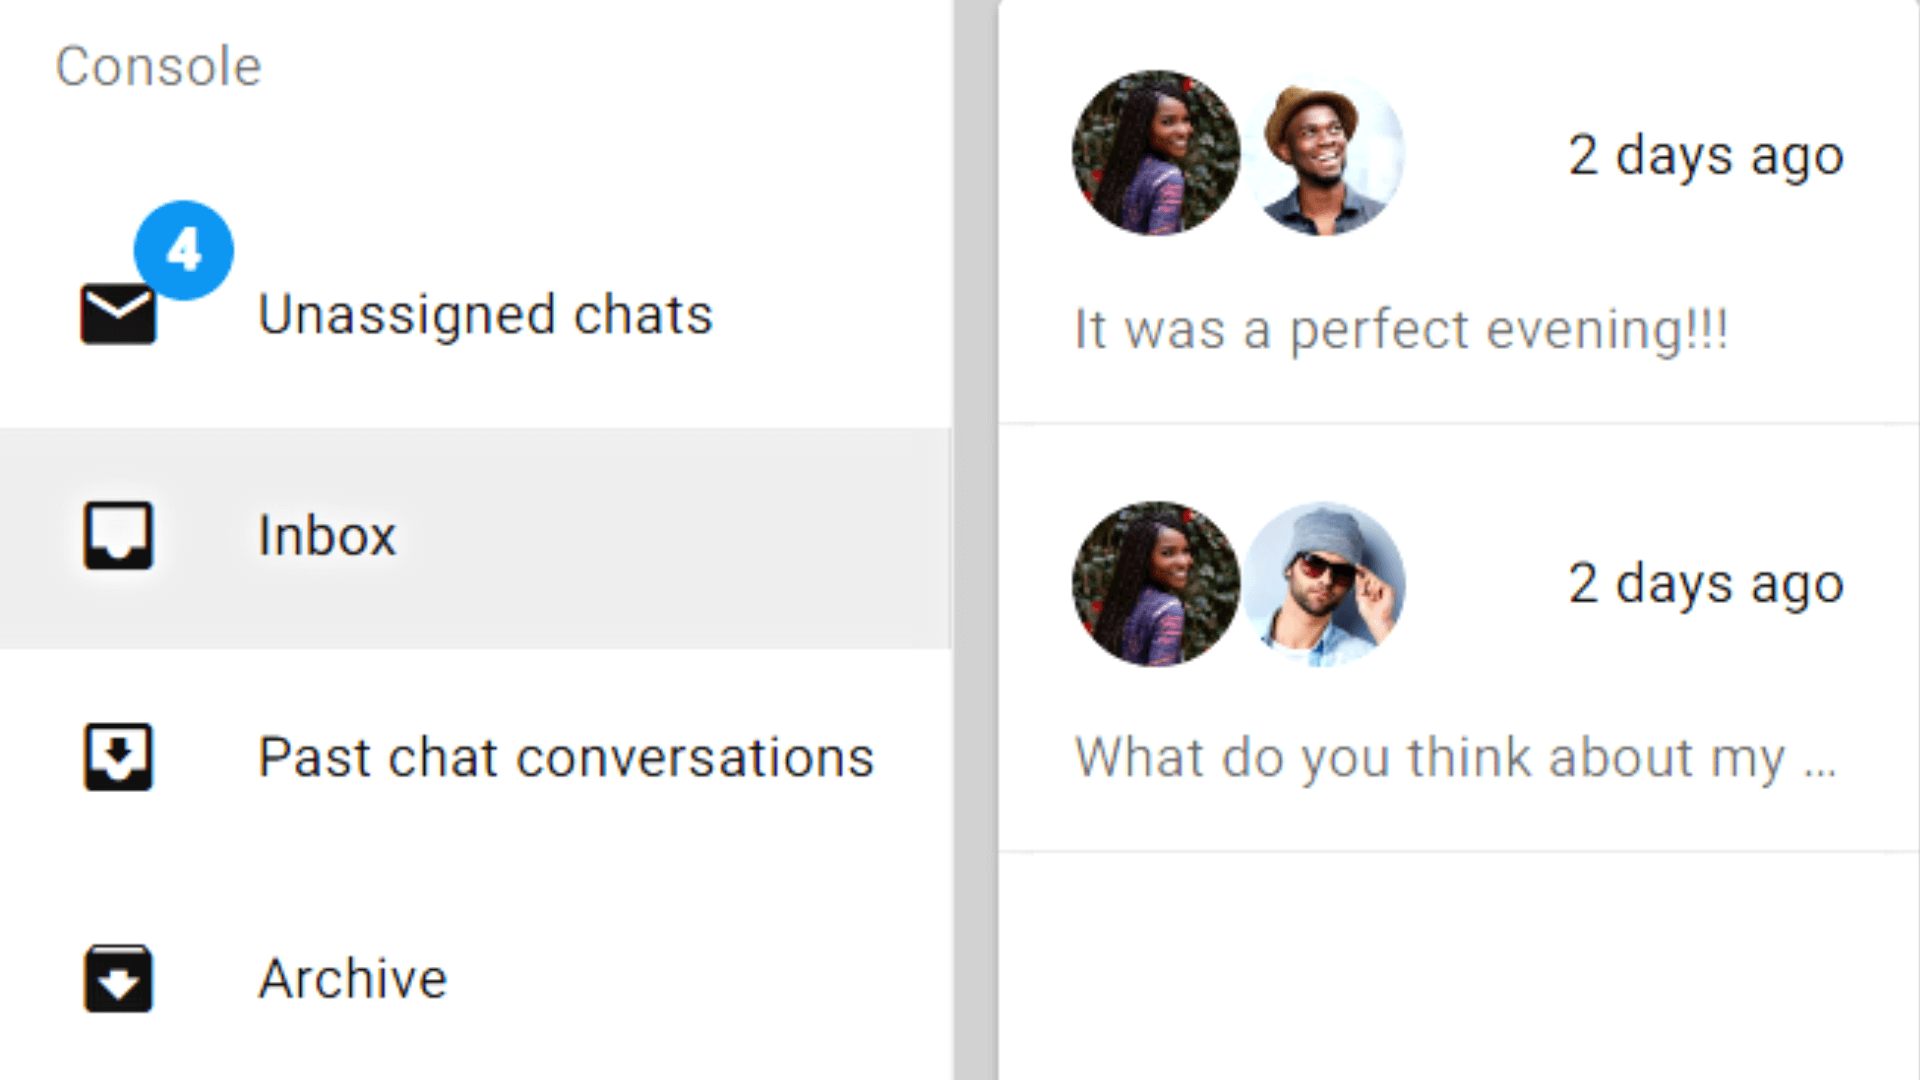
Task: Click the blue badge showing 4 unassigned chats
Action: point(184,250)
